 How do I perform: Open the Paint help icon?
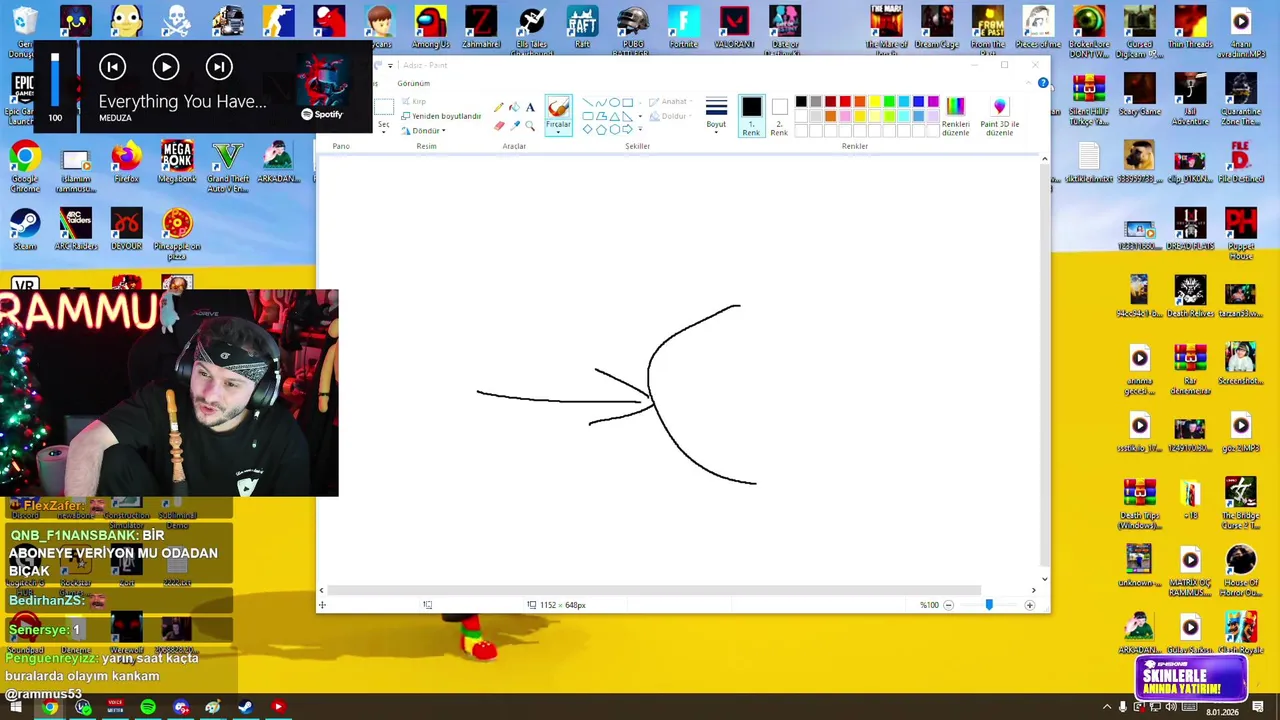pos(1043,83)
